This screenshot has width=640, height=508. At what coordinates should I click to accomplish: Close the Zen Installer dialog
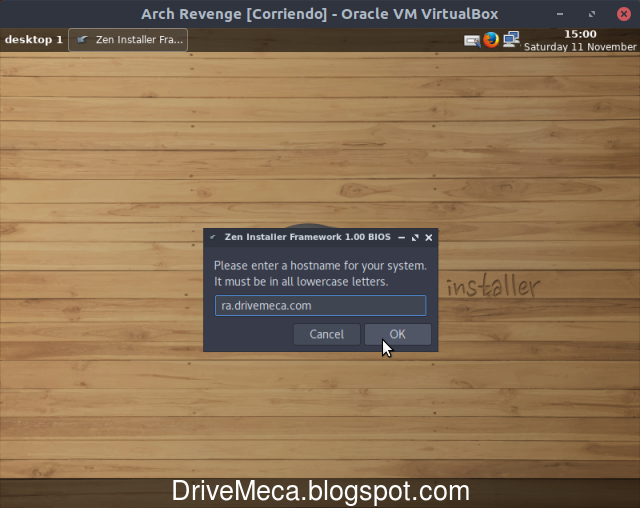pos(429,237)
